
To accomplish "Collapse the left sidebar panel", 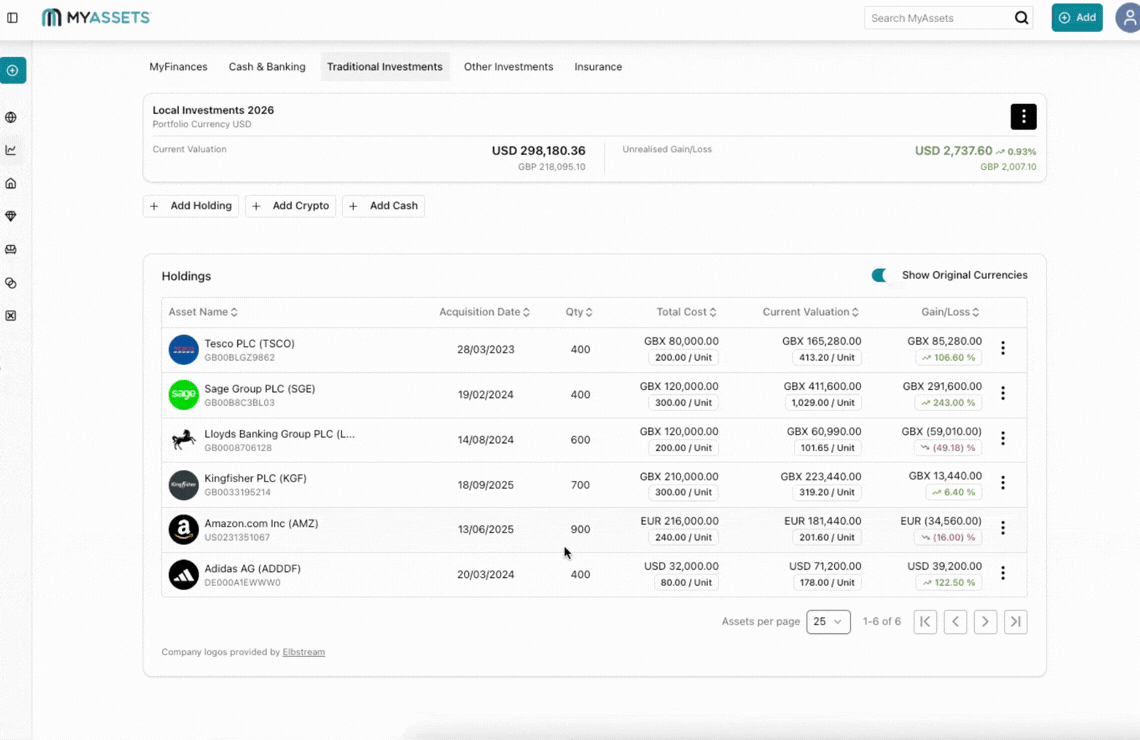I will click(x=12, y=17).
